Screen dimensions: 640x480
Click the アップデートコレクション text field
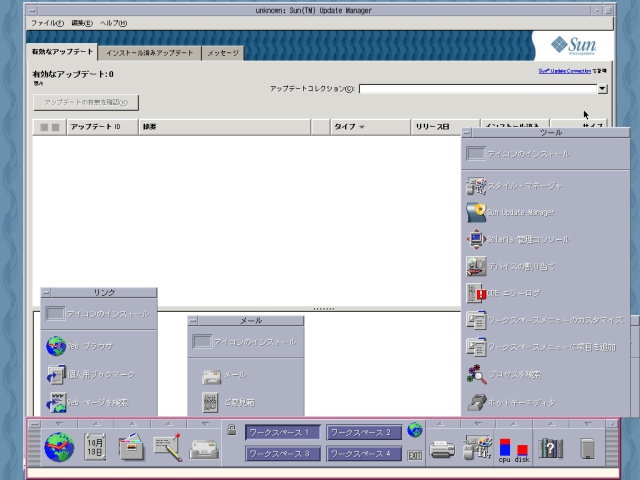coord(478,89)
